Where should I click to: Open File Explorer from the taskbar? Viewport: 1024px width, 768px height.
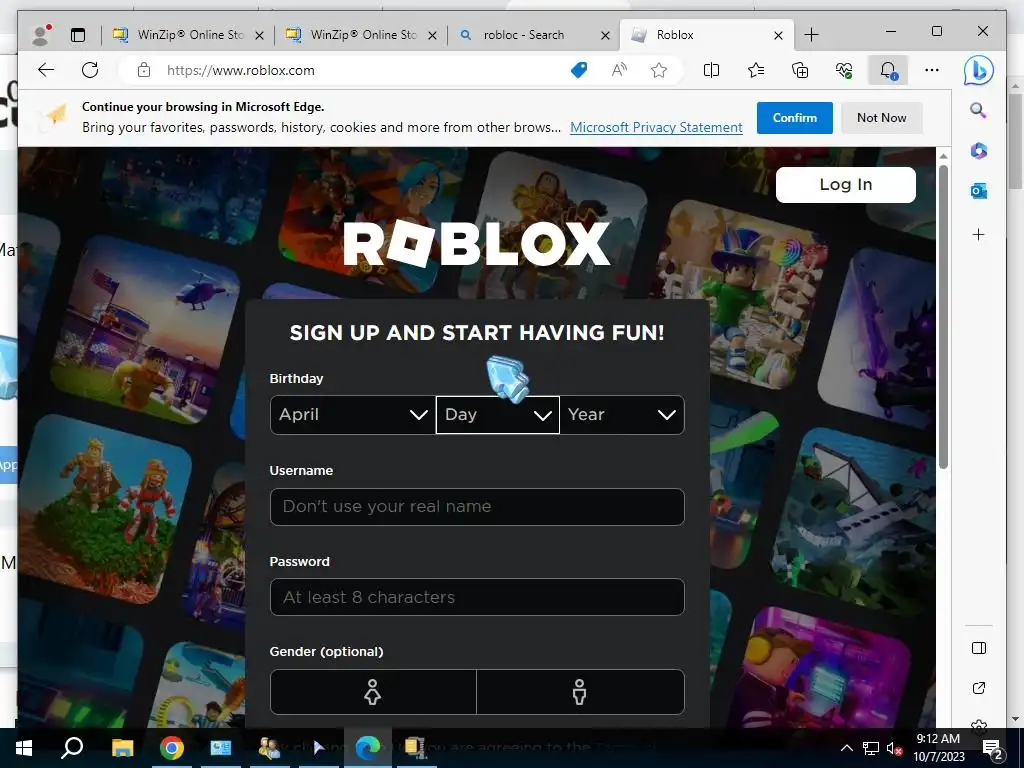click(x=122, y=748)
